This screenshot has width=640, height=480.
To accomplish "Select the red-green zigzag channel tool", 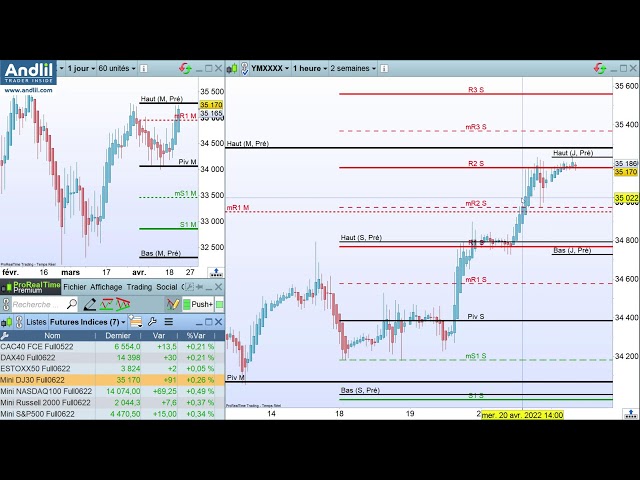I will pos(107,304).
